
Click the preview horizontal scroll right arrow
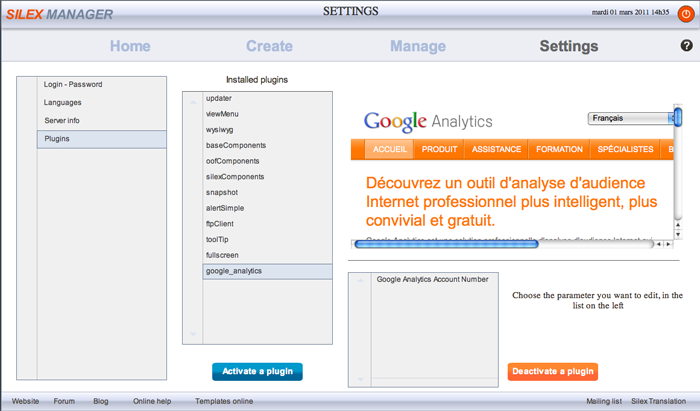668,244
